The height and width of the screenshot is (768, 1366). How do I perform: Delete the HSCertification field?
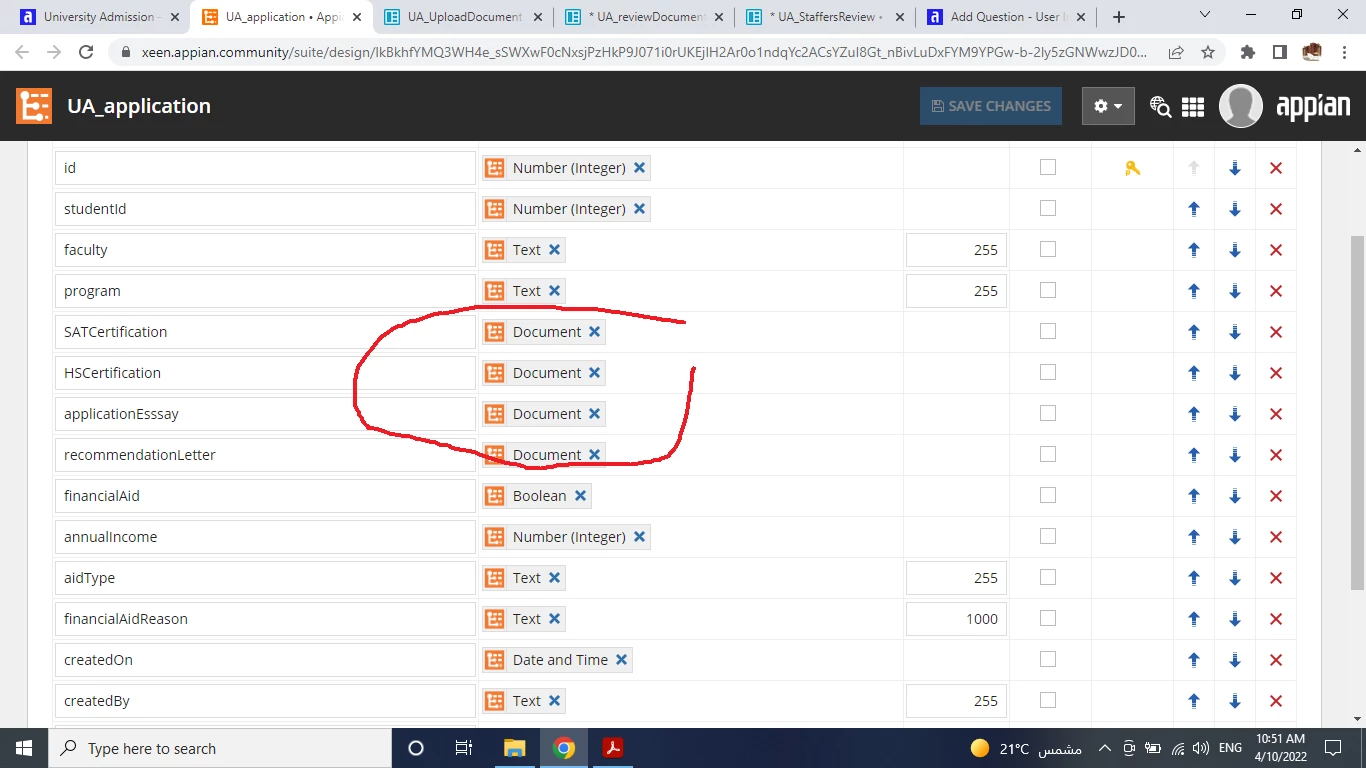coord(1276,373)
